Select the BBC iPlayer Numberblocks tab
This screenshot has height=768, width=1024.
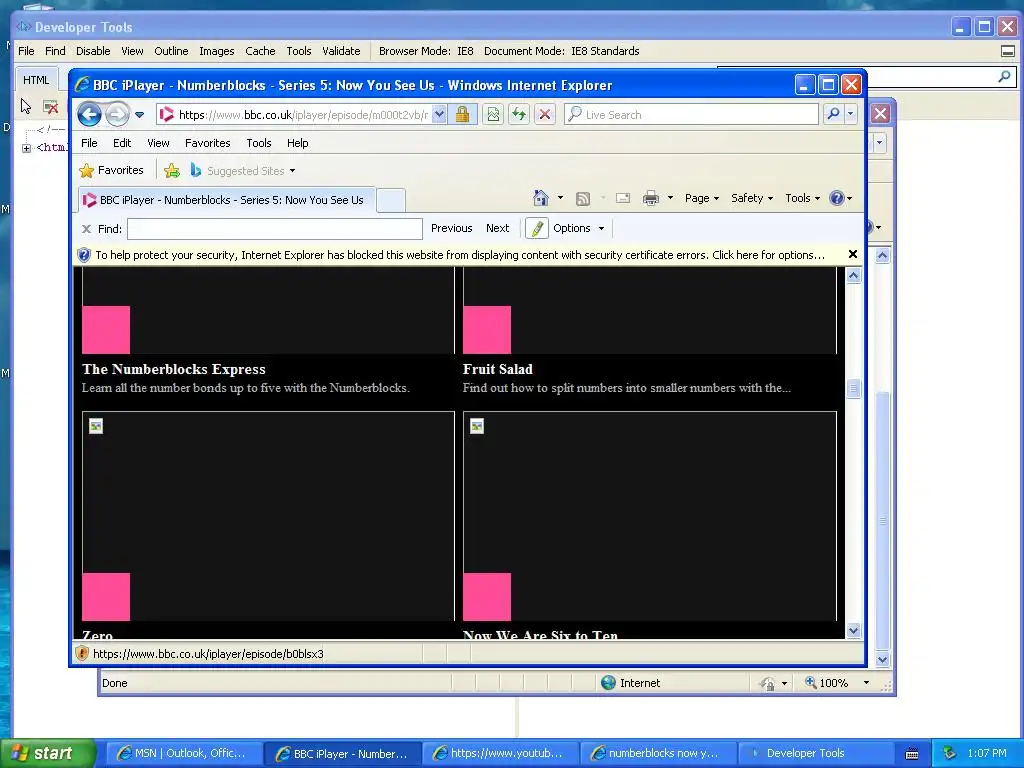click(x=226, y=200)
